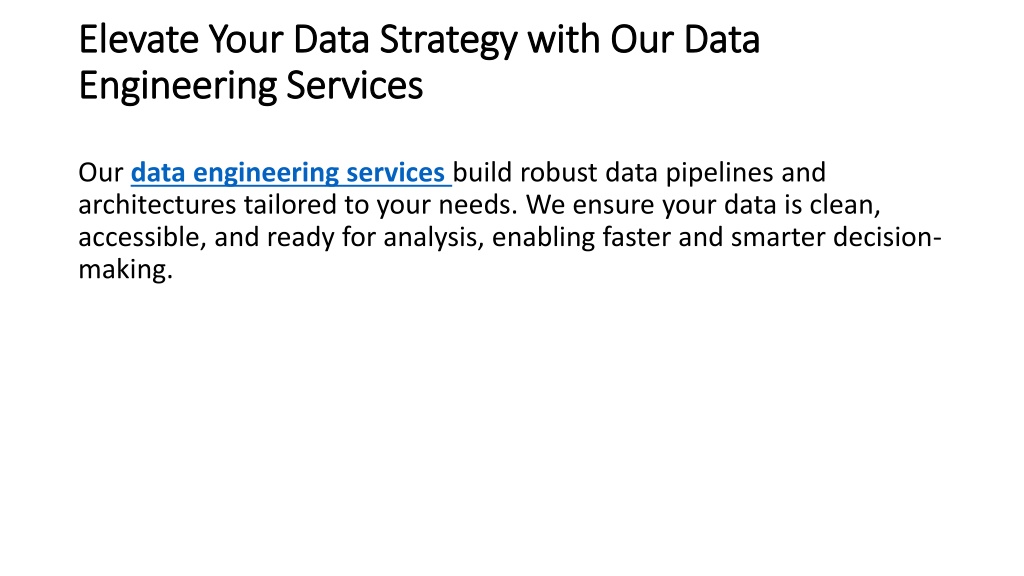The image size is (1024, 576).
Task: Click the word 'Elevate' in the title
Action: [x=139, y=39]
